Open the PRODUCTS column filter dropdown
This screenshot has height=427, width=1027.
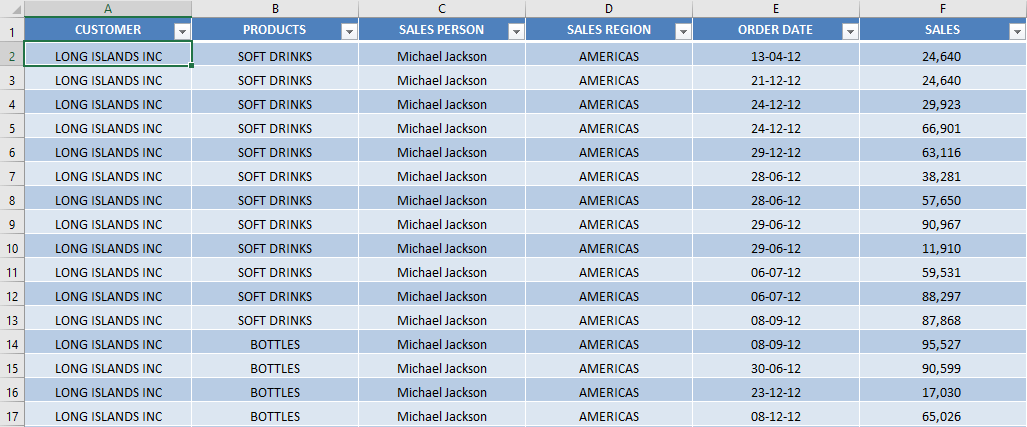click(350, 31)
